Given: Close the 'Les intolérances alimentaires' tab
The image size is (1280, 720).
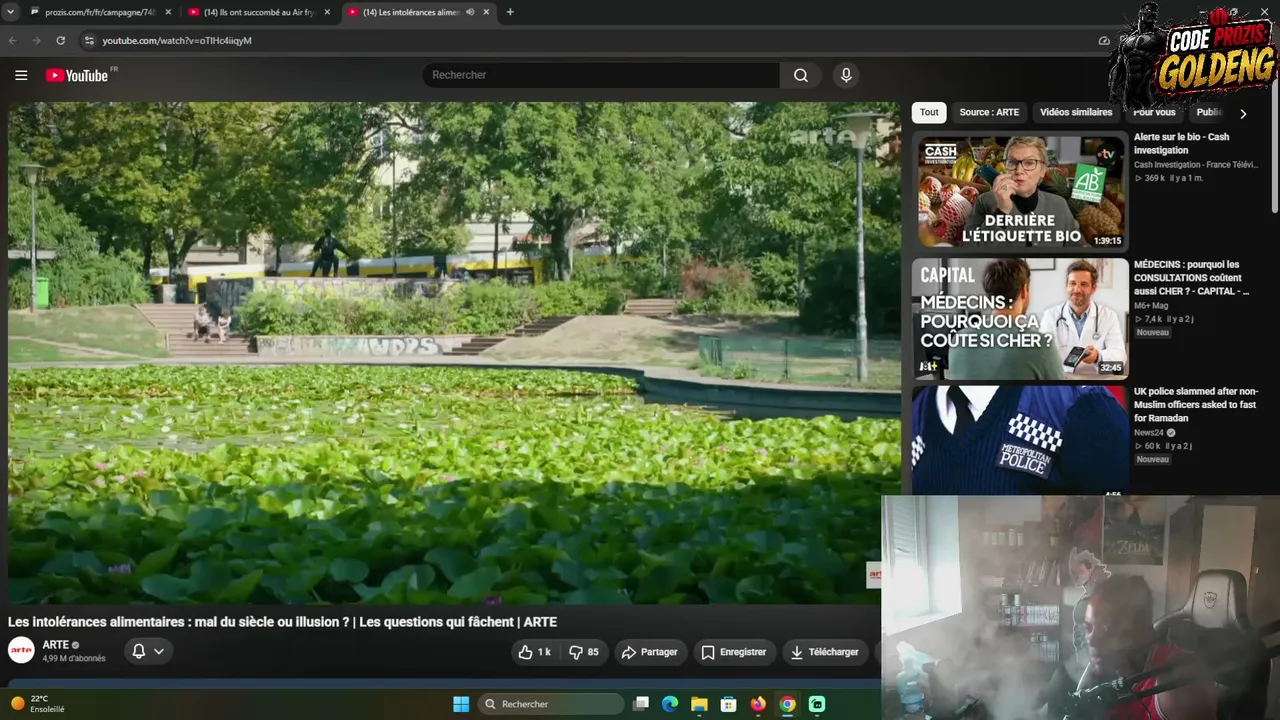Looking at the screenshot, I should click(486, 12).
